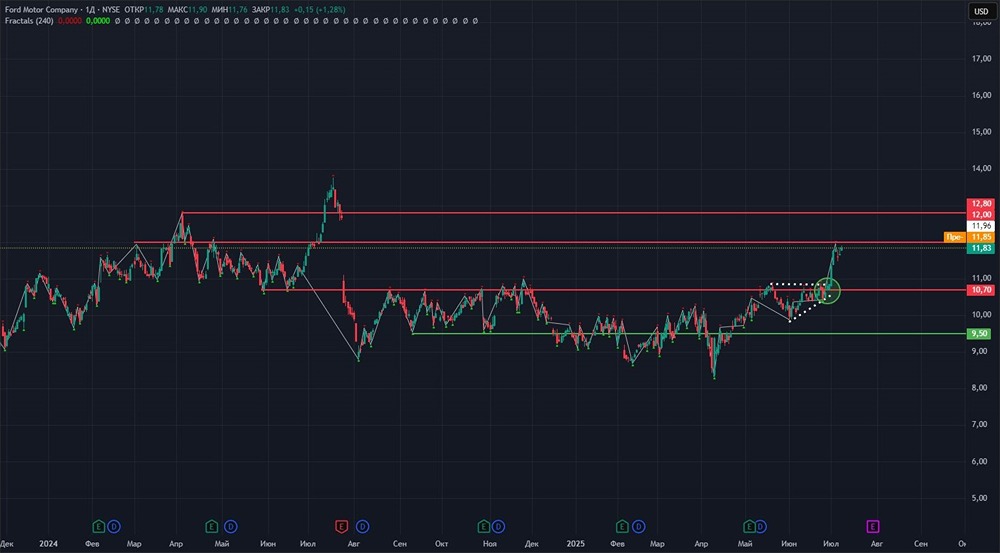
Task: Click the earnings E marker near Ноя 2024
Action: 484,525
